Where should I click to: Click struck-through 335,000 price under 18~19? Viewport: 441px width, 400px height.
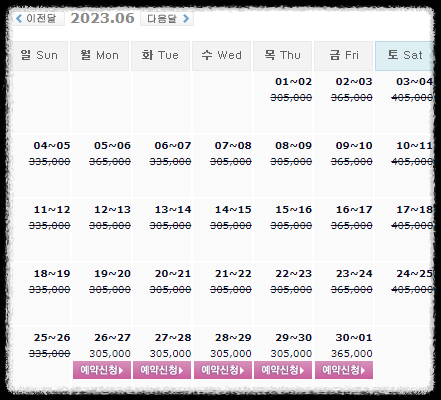50,289
